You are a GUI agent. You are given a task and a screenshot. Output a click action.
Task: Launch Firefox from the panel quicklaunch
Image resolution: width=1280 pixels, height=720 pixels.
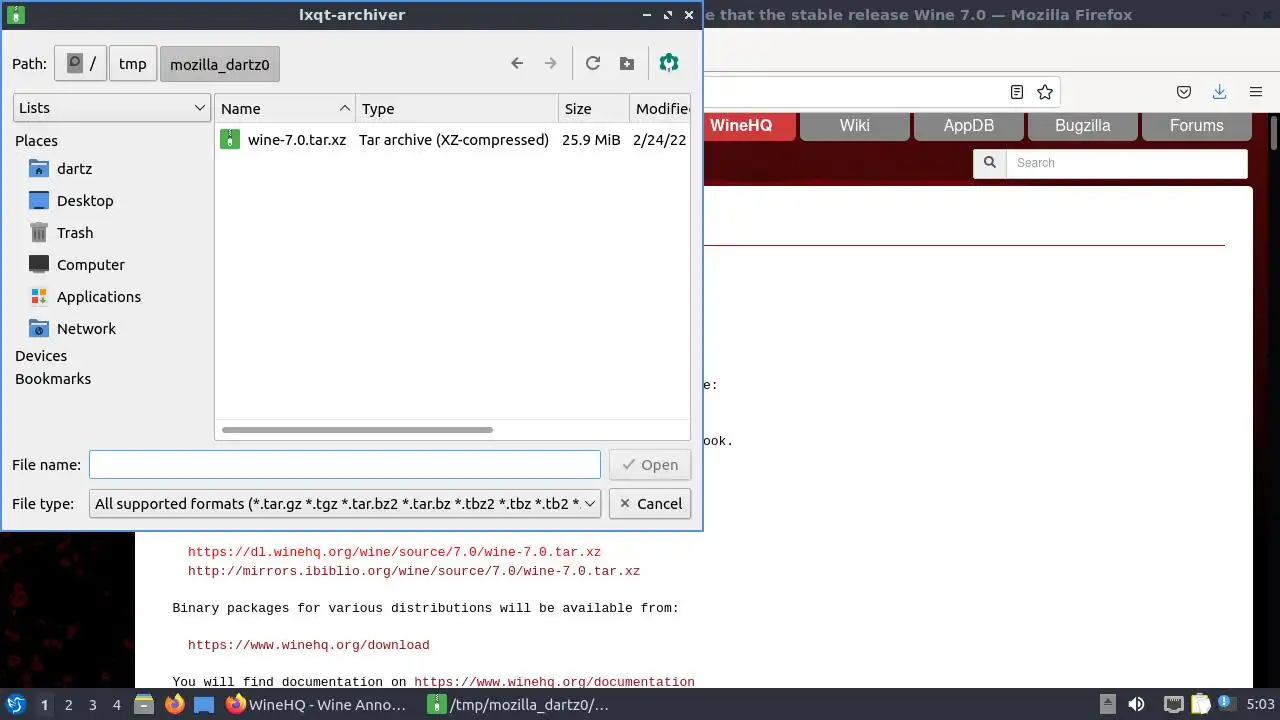point(174,705)
